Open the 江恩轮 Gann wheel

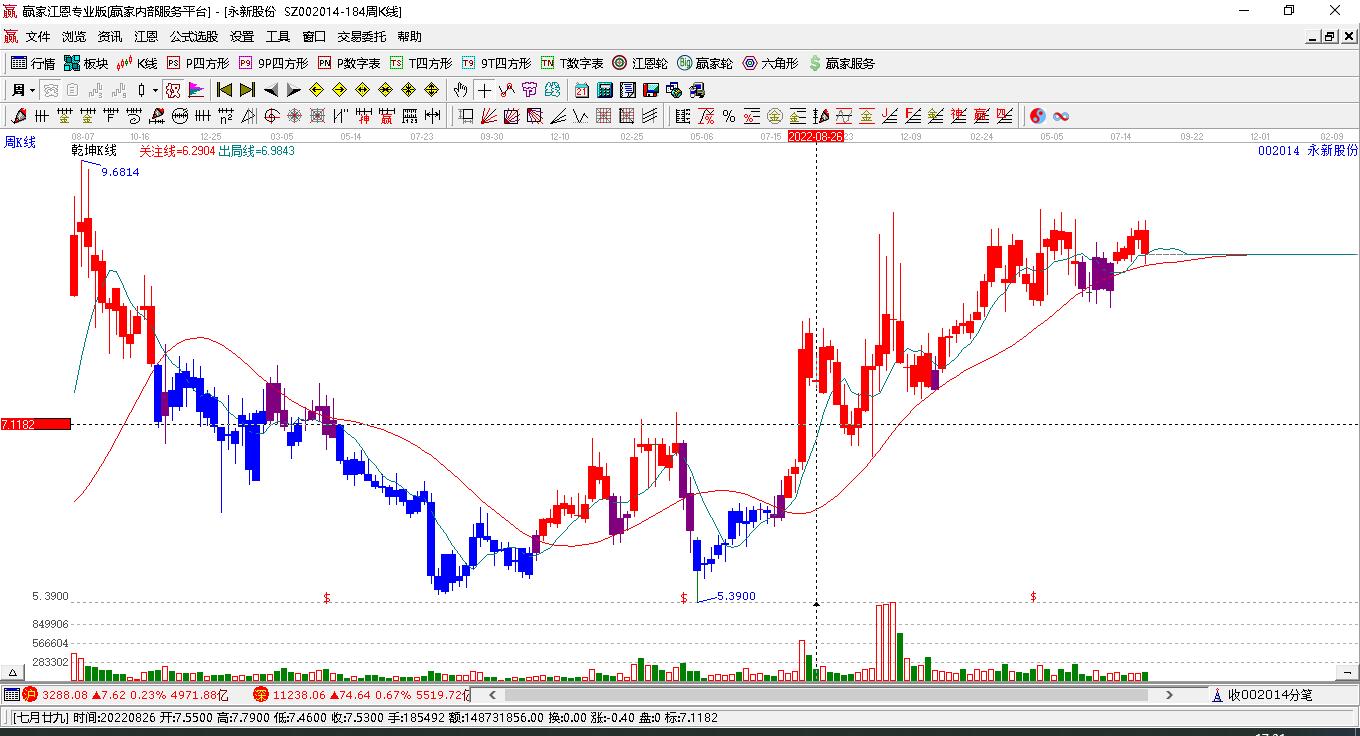tap(640, 63)
